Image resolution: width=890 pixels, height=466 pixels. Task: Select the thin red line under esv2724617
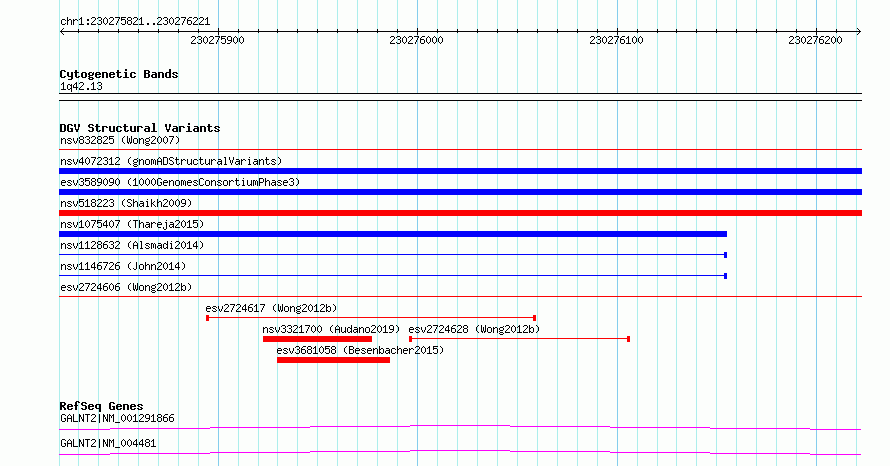(371, 318)
